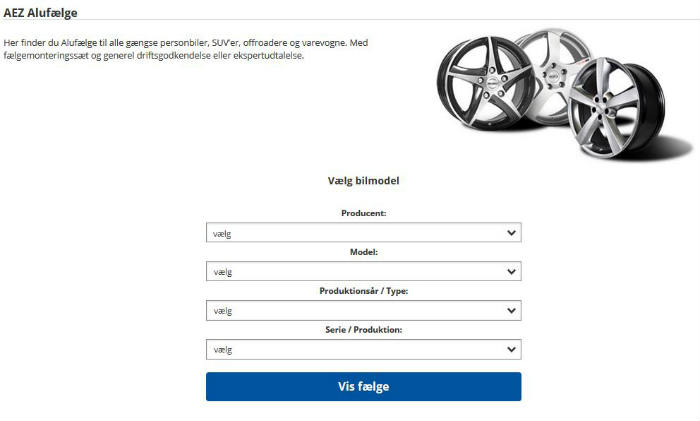Click the alloy wheels product image
Screen dimensions: 700x421
(x=565, y=94)
